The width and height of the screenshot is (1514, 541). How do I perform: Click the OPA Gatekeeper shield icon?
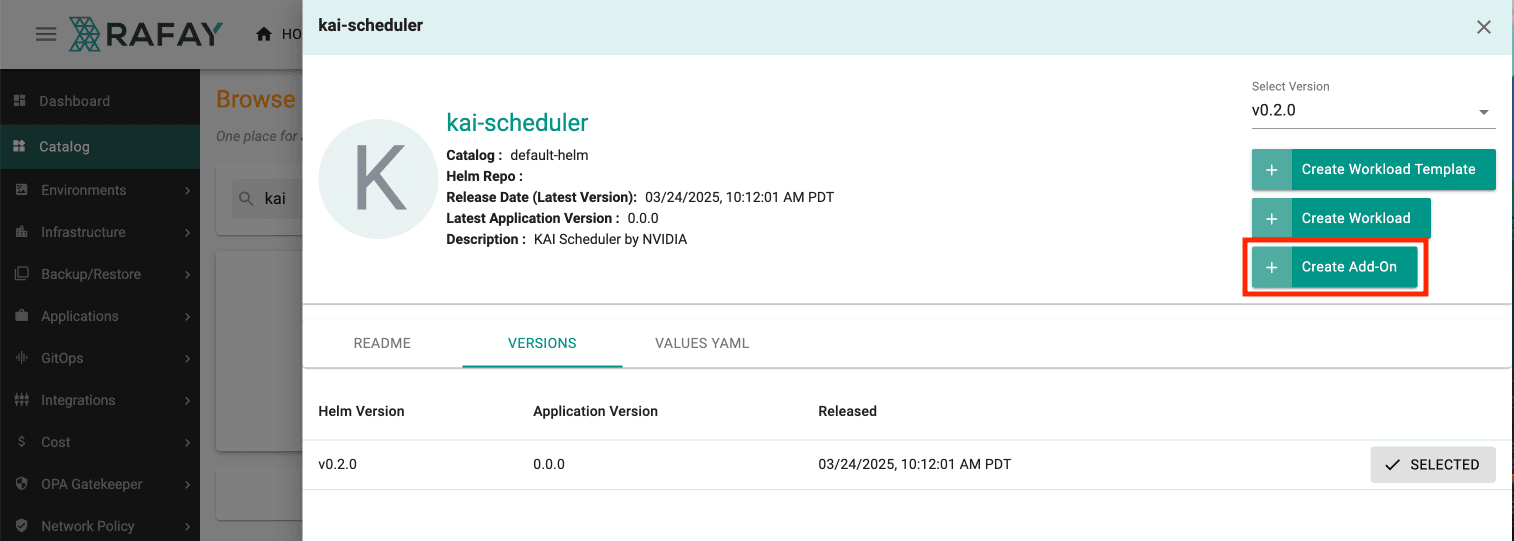pos(21,484)
